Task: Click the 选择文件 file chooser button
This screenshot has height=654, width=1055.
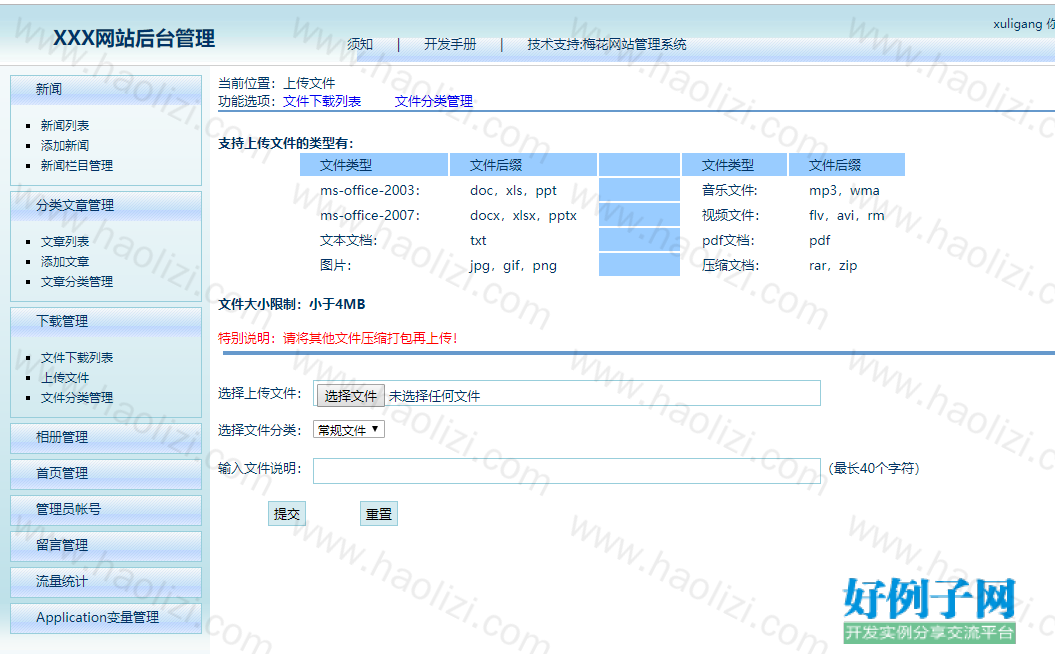Action: pos(350,396)
